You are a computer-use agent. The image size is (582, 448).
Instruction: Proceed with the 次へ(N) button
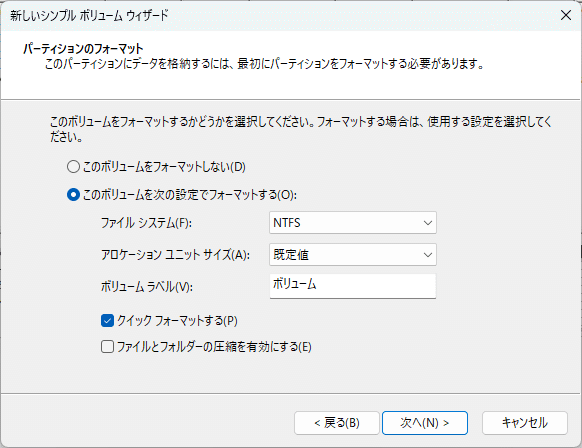coord(425,423)
